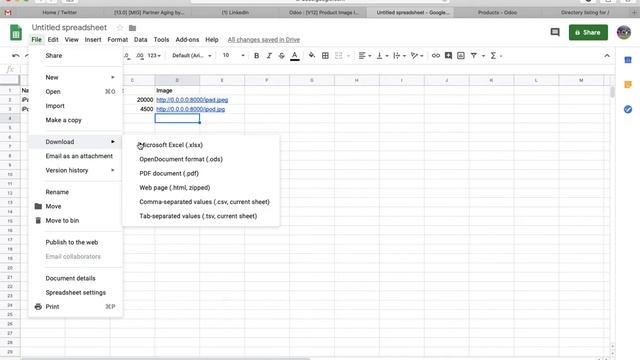Screen dimensions: 640x360
Task: Open the Google account avatar
Action: tap(624, 32)
